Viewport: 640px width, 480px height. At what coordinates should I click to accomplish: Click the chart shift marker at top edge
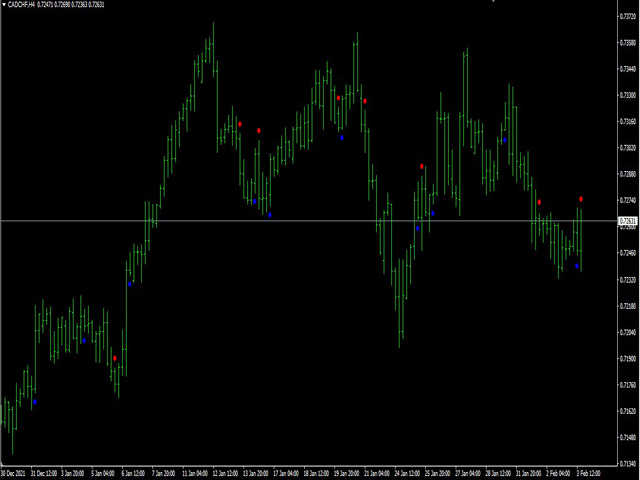click(492, 1)
